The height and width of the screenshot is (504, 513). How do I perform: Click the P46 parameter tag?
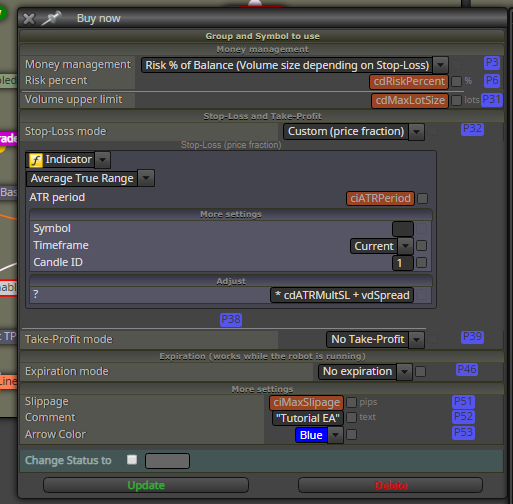pyautogui.click(x=467, y=369)
